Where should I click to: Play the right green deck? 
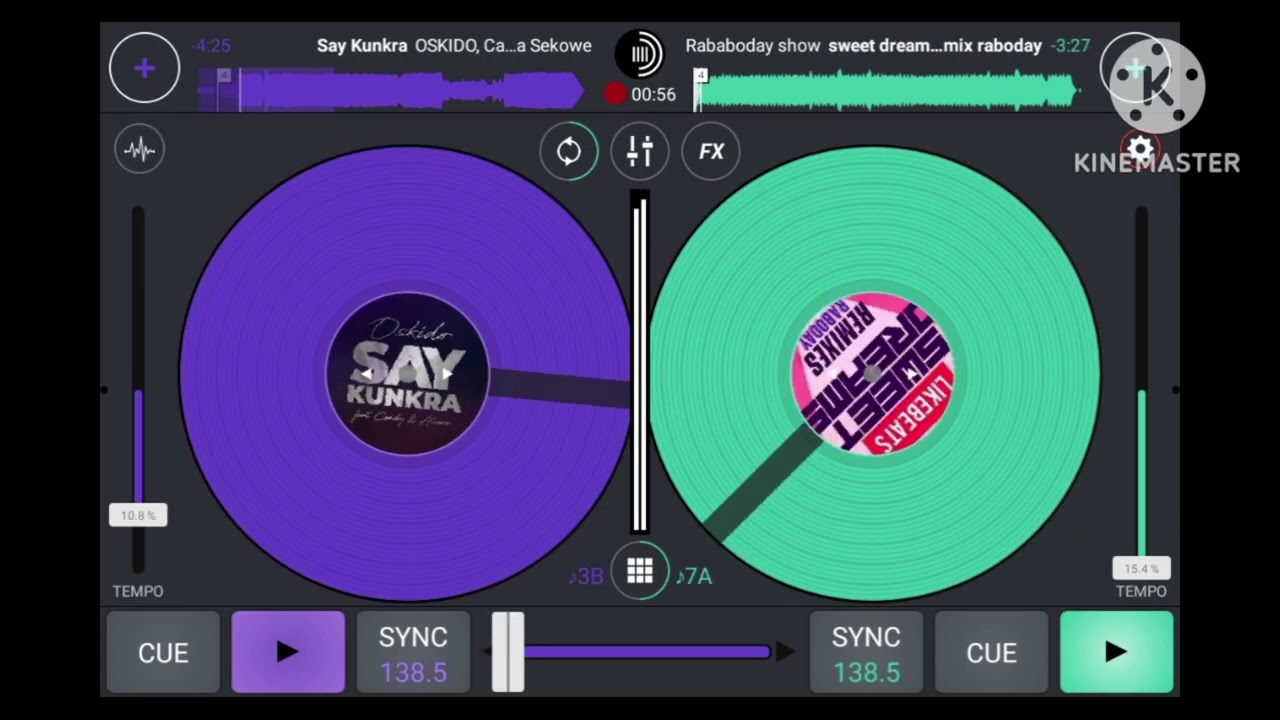(1116, 652)
